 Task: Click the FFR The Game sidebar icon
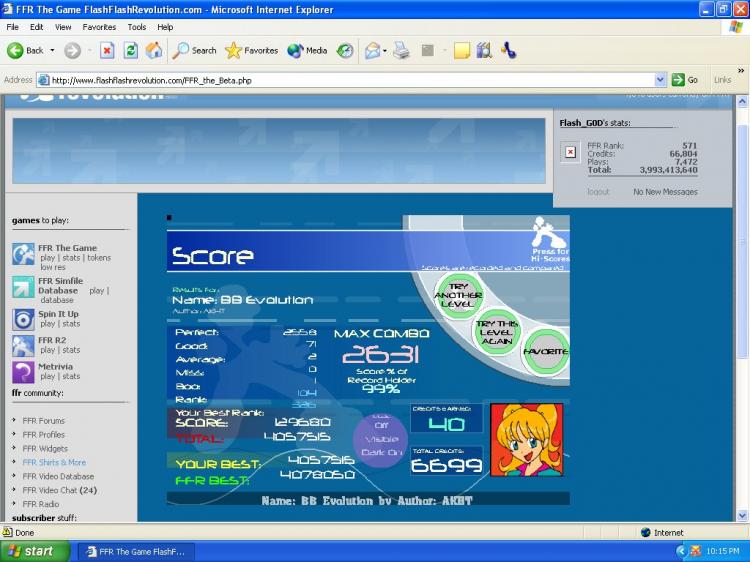coord(23,254)
